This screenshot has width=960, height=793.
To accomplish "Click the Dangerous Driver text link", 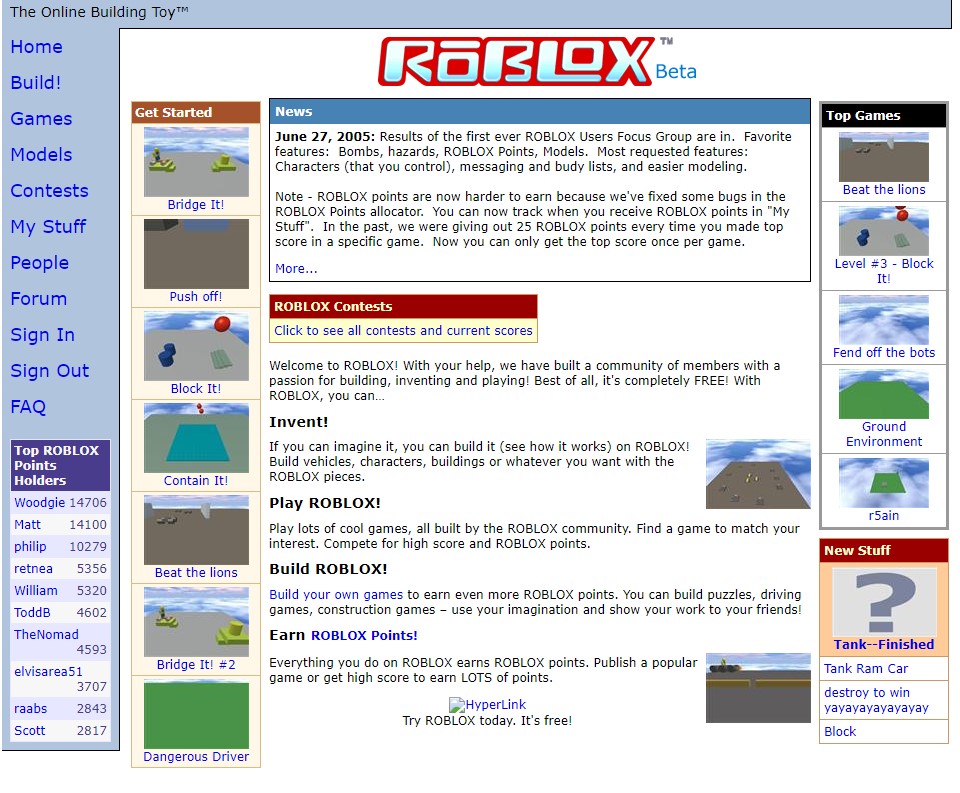I will (x=196, y=757).
